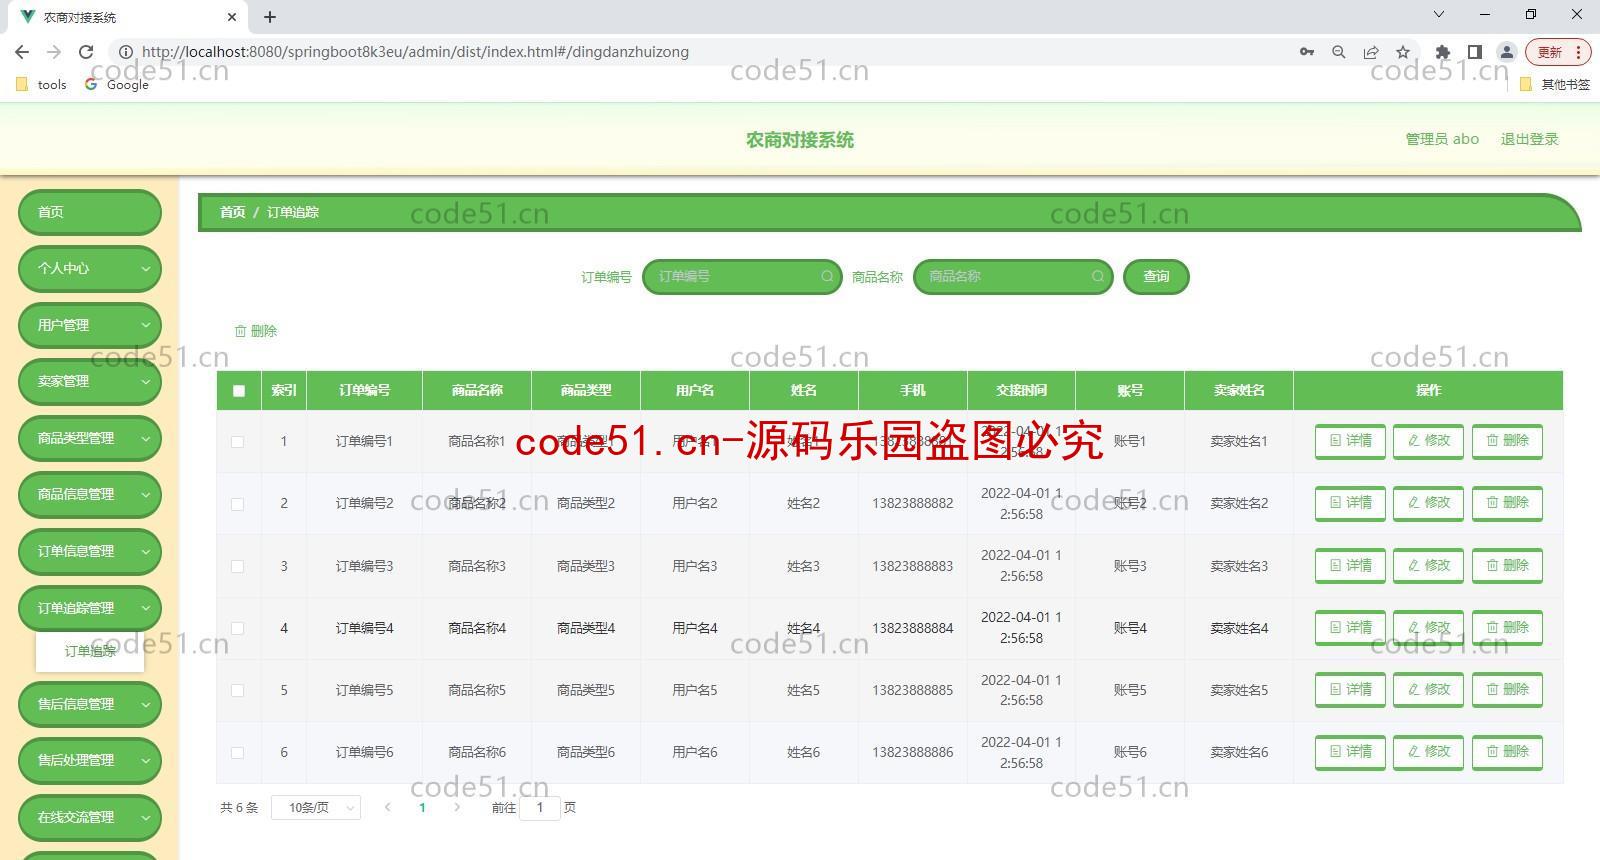Open the 10条/页 page size dropdown
Viewport: 1600px width, 860px height.
(x=316, y=807)
